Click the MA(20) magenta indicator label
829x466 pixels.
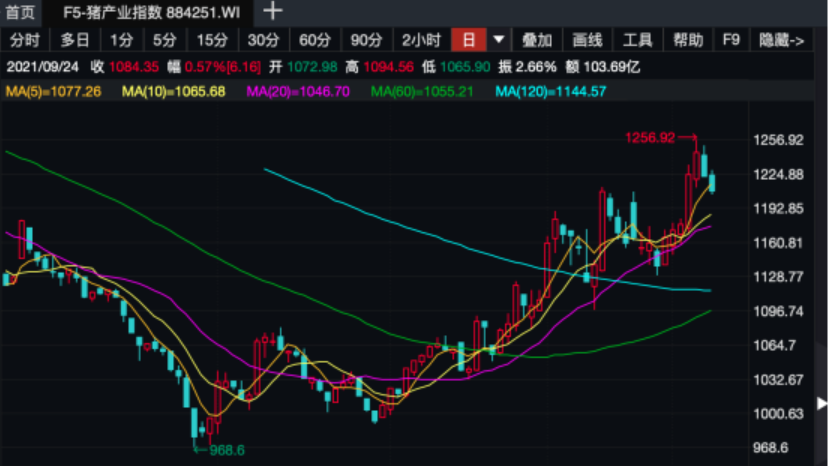tap(299, 91)
